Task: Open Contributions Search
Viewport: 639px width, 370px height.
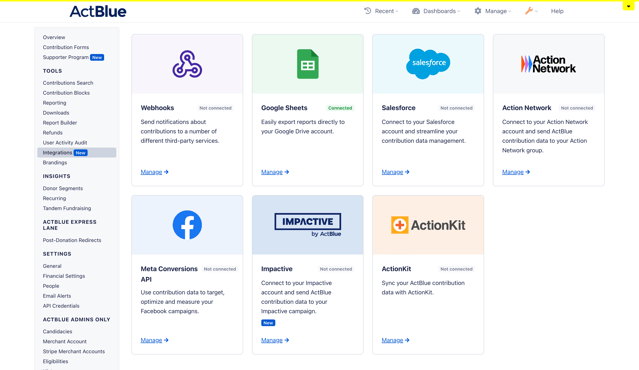Action: [x=68, y=83]
